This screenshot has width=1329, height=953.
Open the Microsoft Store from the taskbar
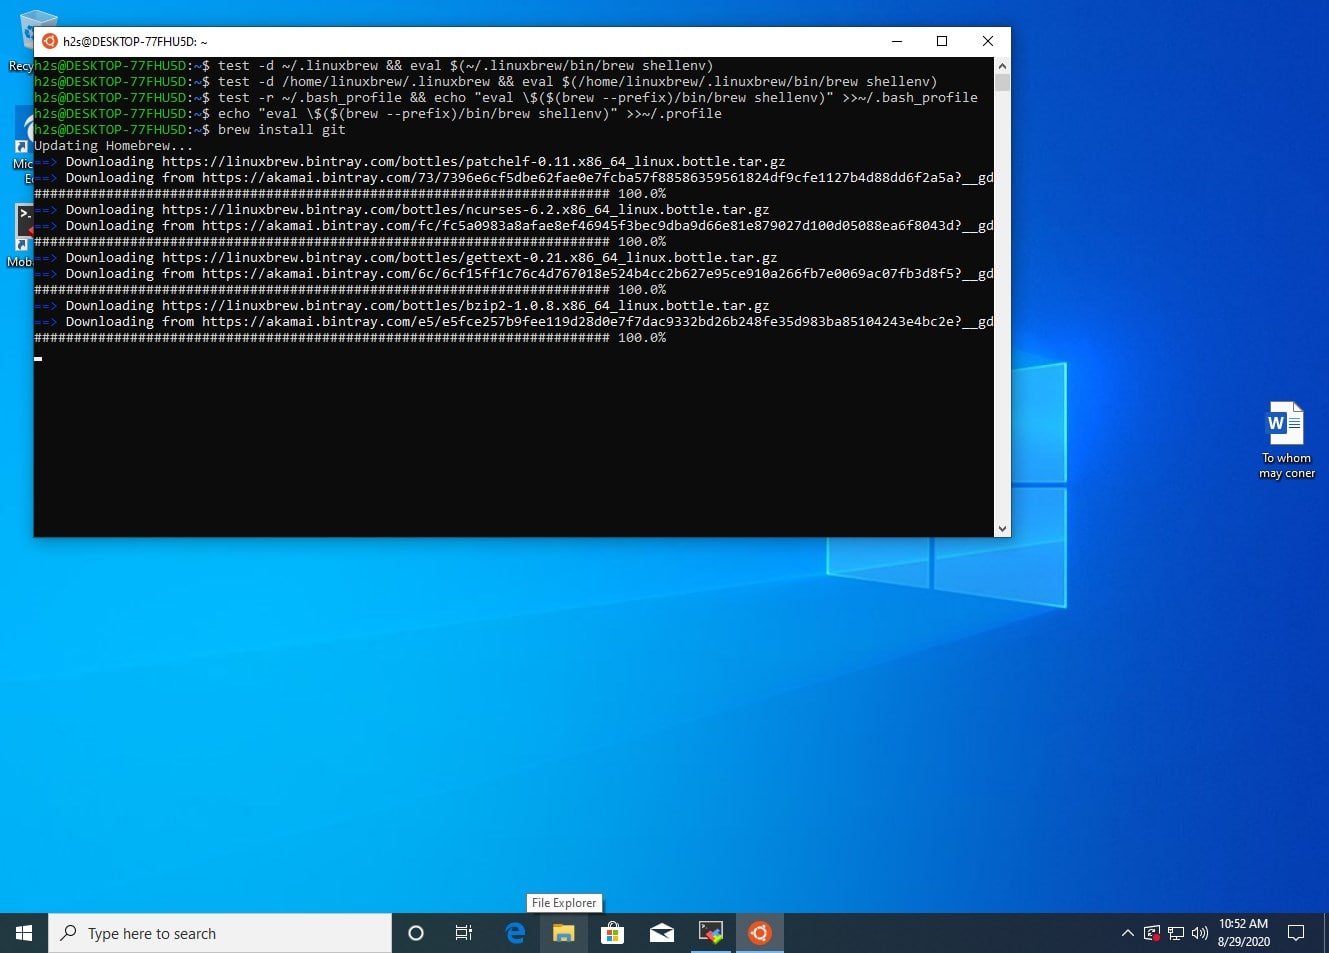coord(612,933)
